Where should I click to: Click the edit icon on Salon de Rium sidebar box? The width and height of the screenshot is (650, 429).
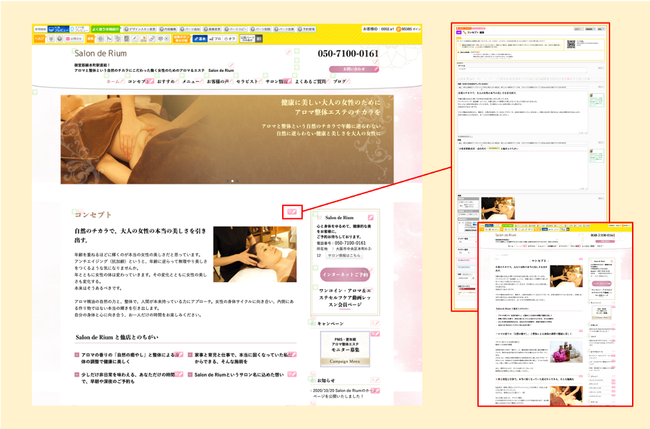369,217
